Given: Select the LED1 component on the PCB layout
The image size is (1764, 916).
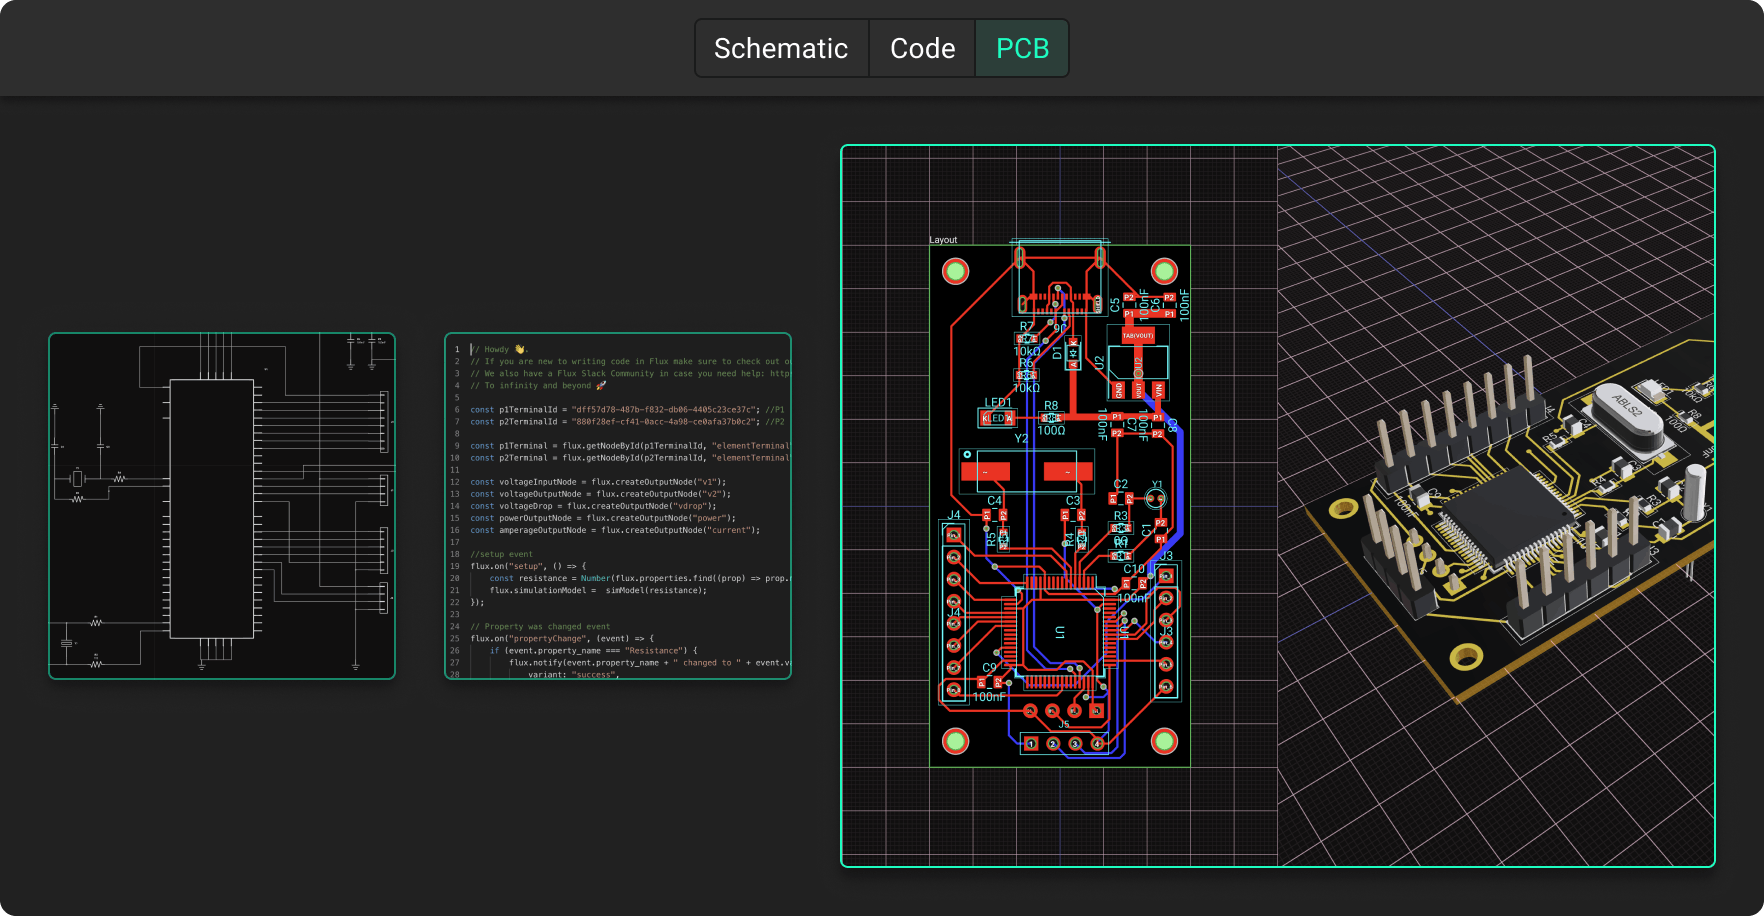Looking at the screenshot, I should pyautogui.click(x=997, y=418).
